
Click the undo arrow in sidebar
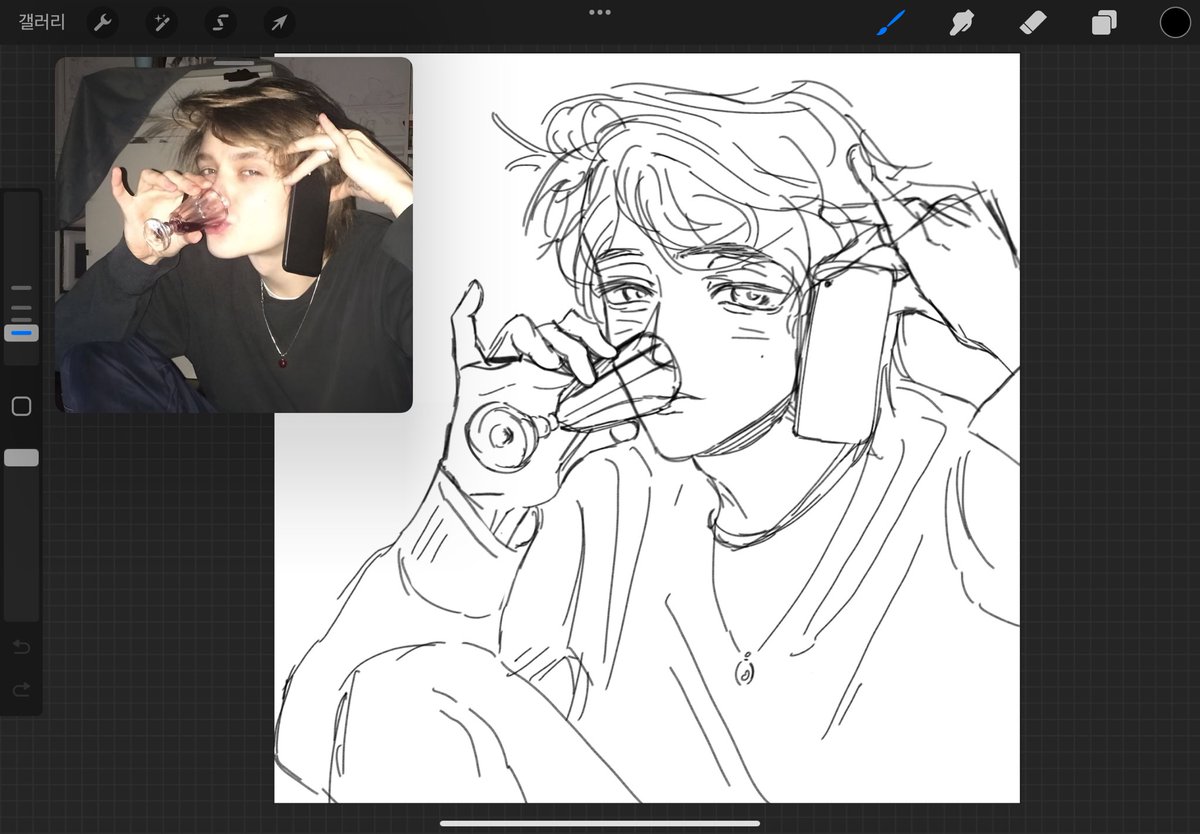pyautogui.click(x=21, y=647)
